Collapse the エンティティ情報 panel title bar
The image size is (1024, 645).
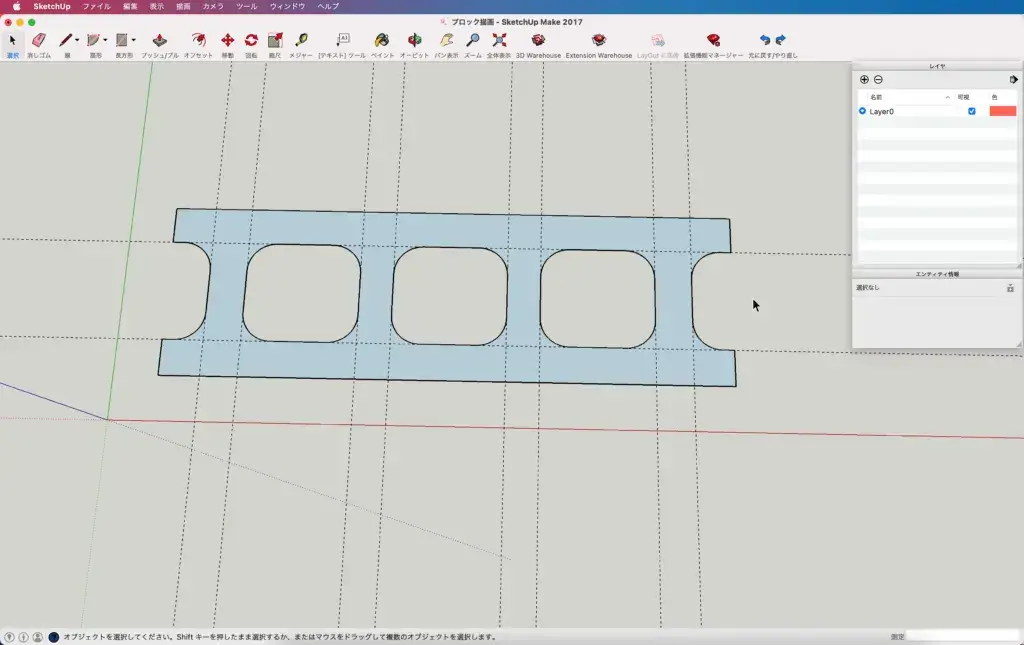click(937, 274)
